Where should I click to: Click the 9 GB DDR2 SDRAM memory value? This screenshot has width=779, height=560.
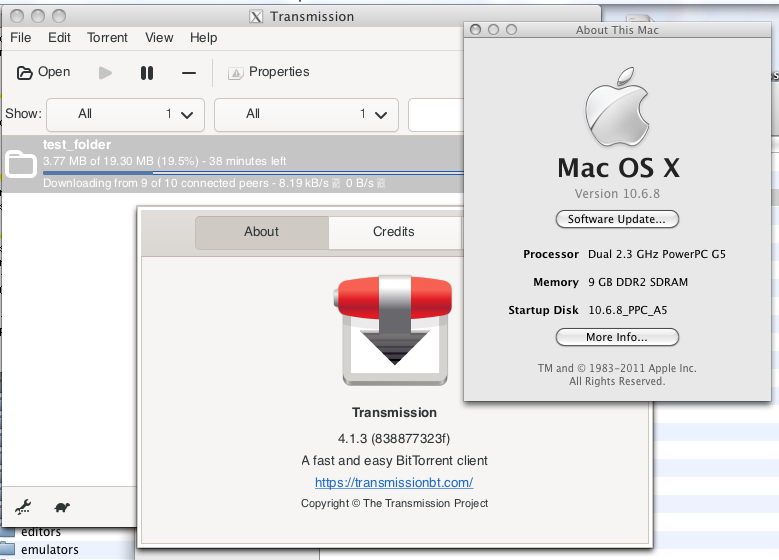point(638,282)
